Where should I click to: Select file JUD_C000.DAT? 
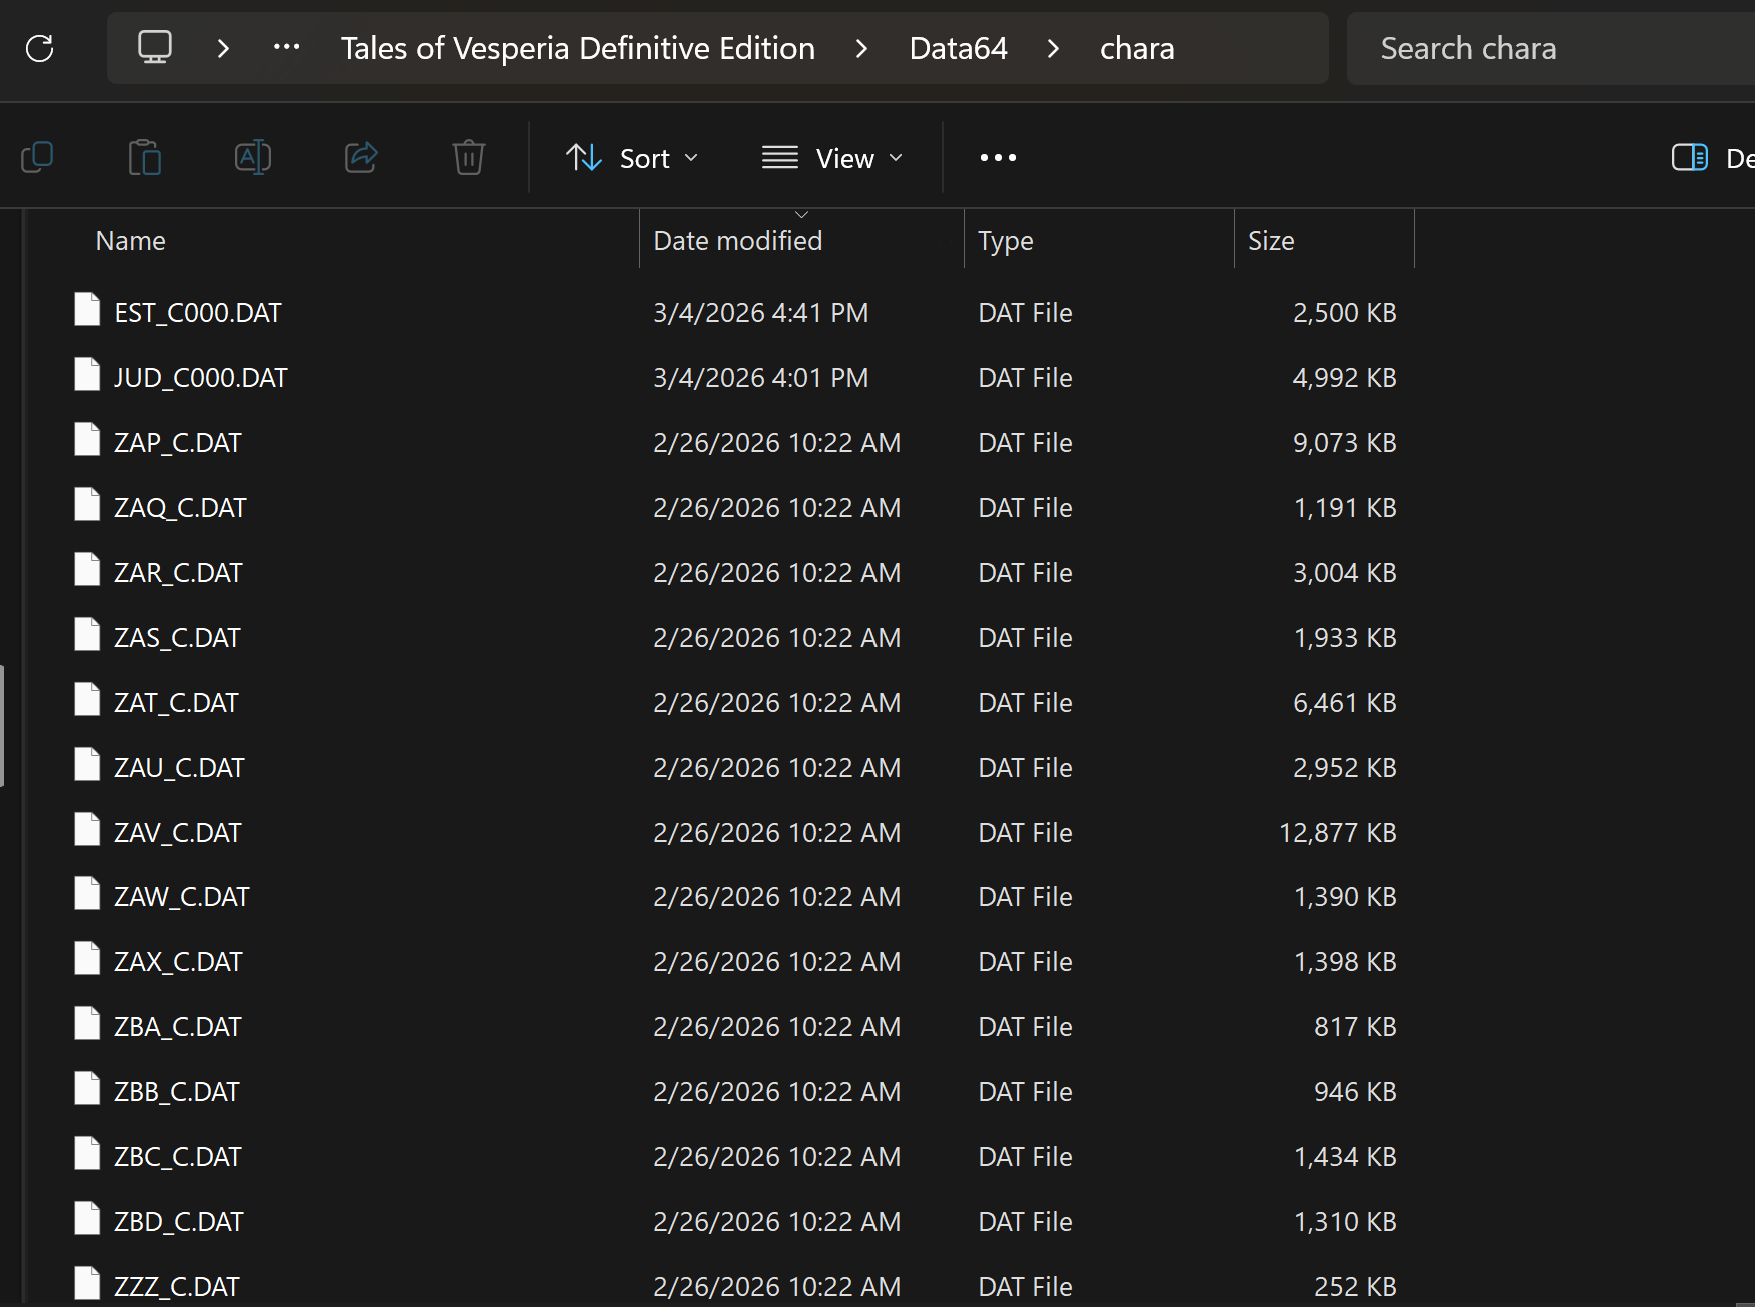pos(201,378)
